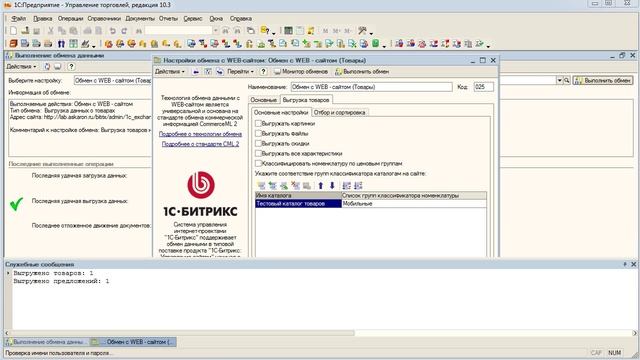Image resolution: width=640 pixels, height=360 pixels.
Task: Open the 'Документы' menu
Action: pyautogui.click(x=140, y=18)
